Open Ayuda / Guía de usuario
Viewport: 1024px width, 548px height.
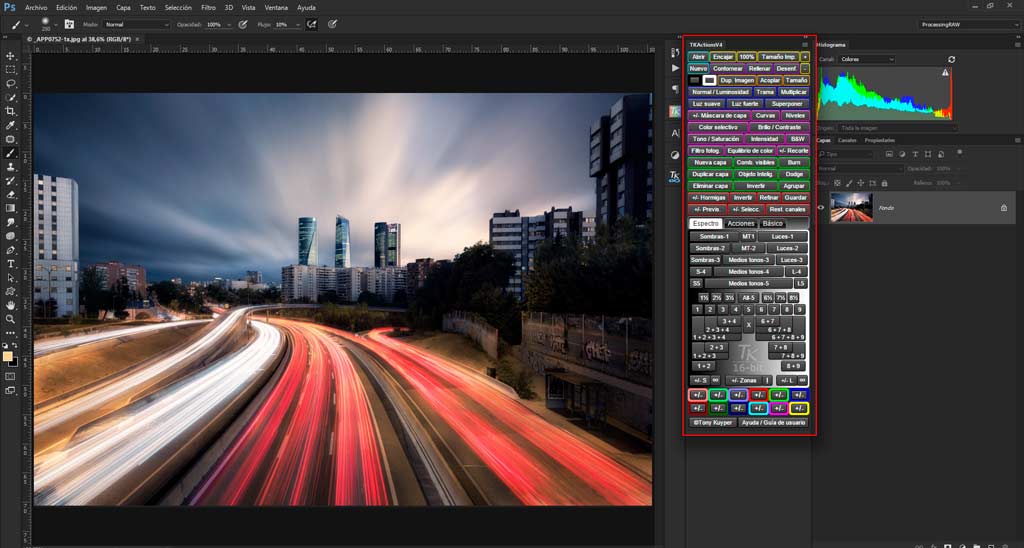click(773, 423)
